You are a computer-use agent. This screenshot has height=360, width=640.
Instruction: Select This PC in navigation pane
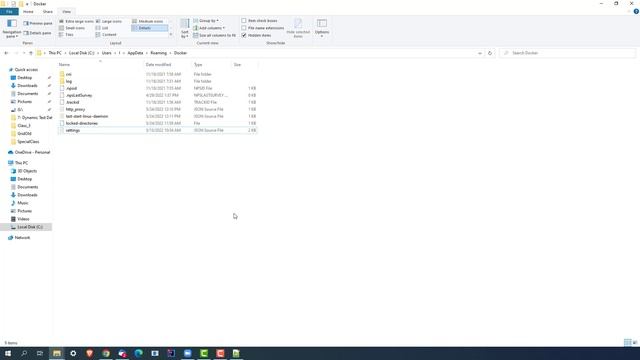click(21, 163)
